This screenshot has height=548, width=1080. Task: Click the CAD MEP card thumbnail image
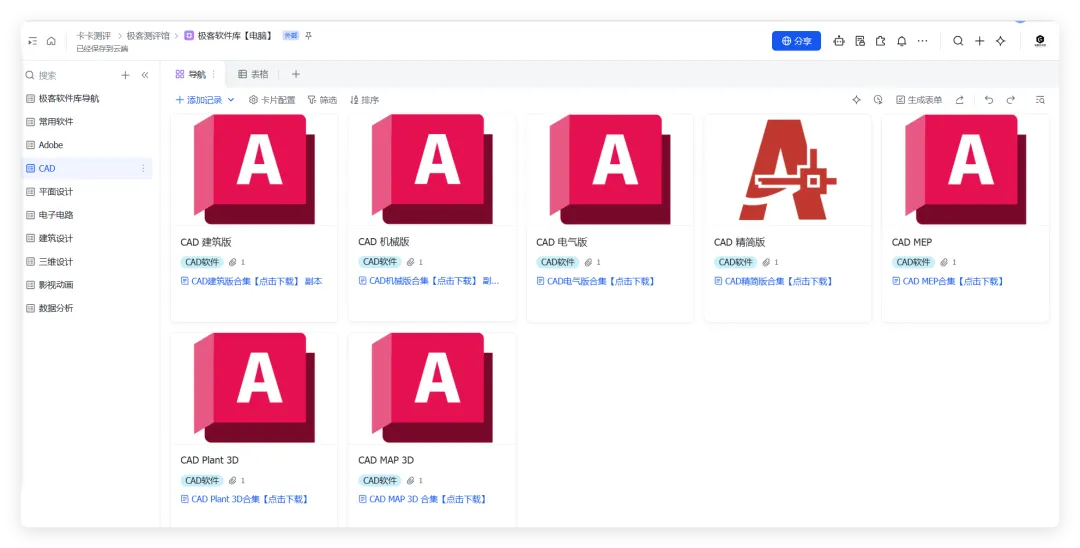point(966,169)
